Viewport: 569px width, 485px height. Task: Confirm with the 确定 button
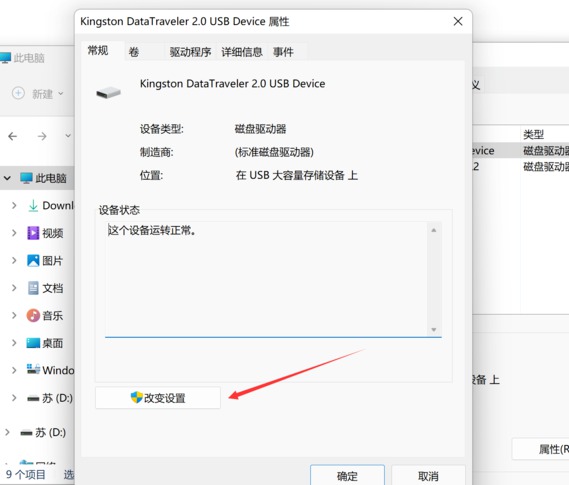click(347, 476)
